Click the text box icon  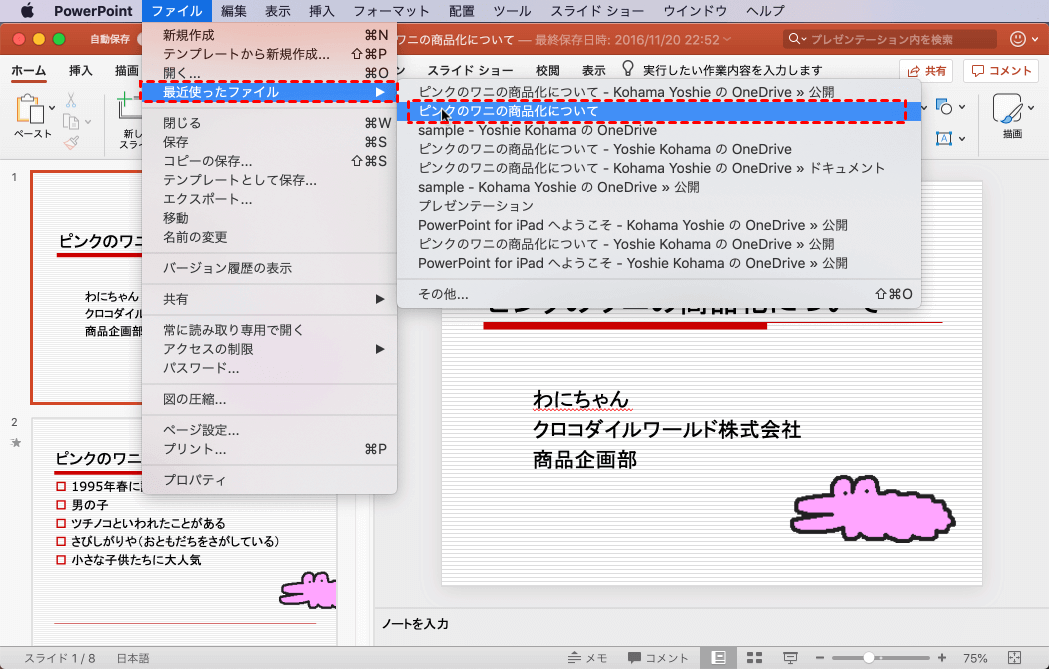coord(942,139)
